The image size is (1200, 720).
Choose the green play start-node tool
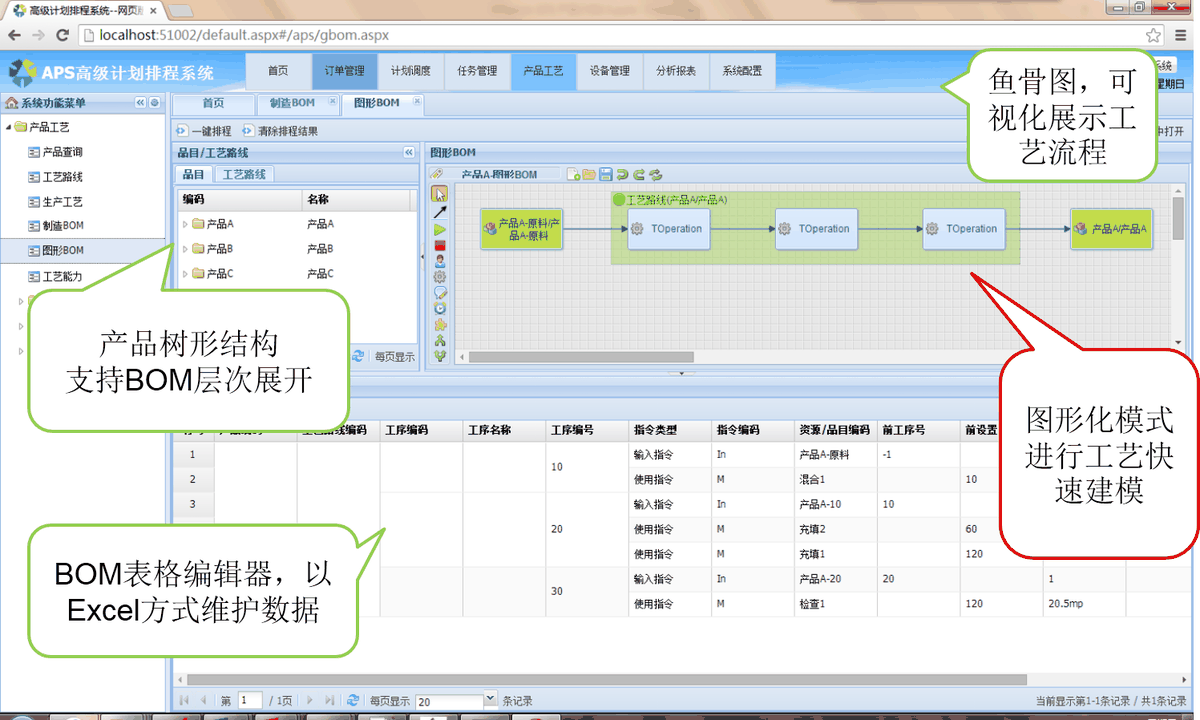tap(439, 229)
